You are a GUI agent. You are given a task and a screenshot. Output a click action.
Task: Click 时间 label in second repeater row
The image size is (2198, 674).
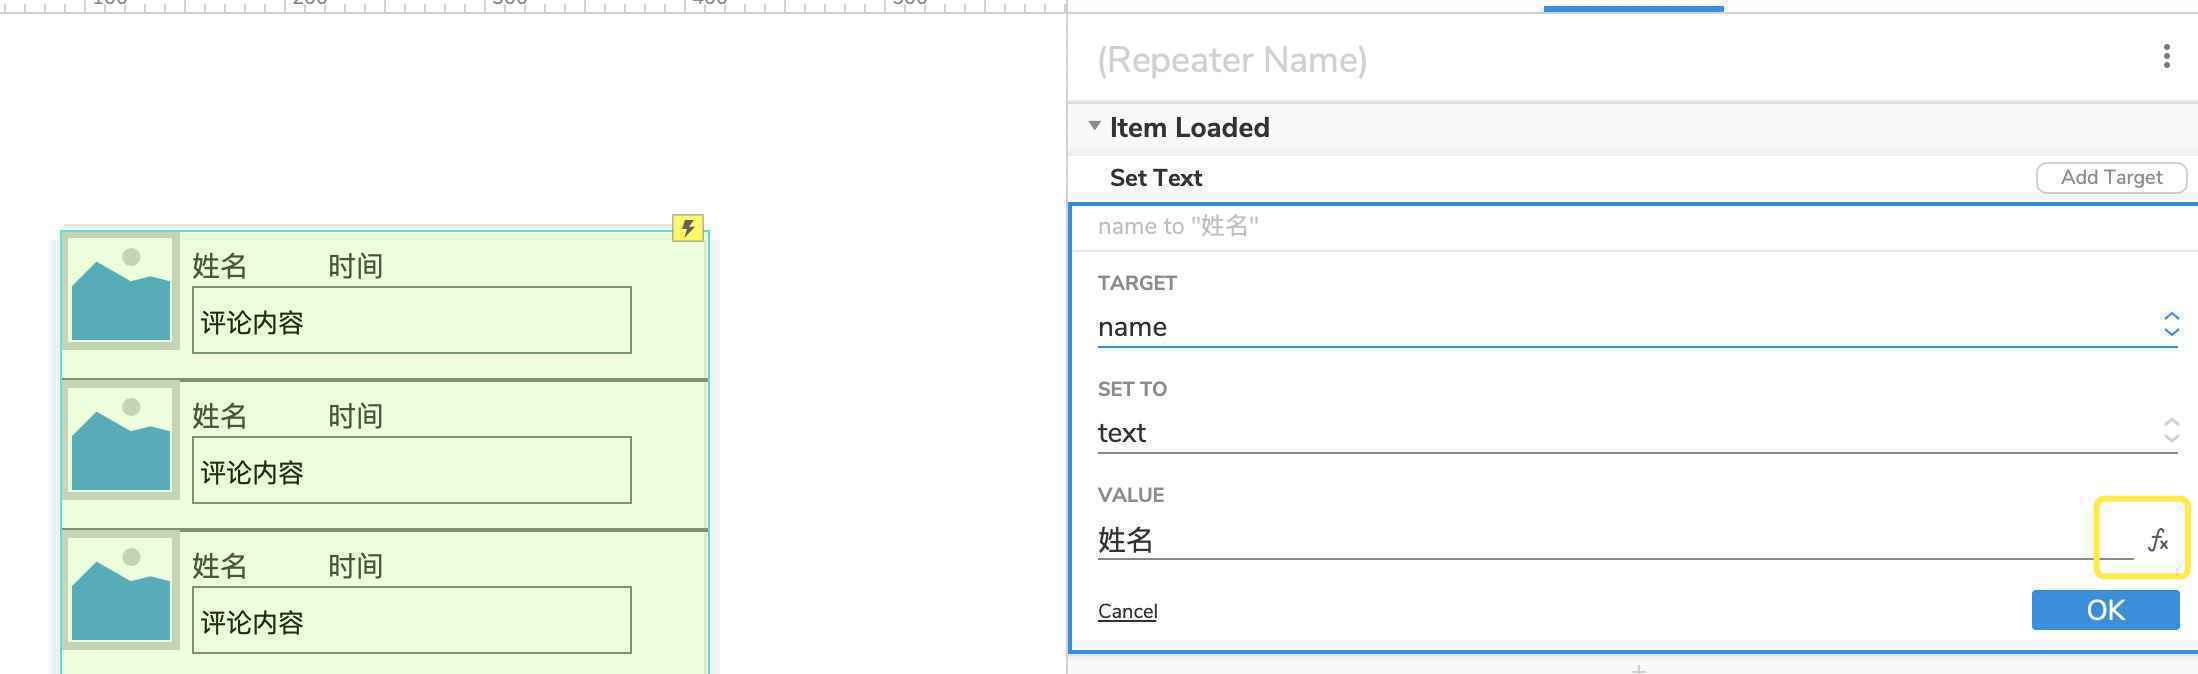355,416
